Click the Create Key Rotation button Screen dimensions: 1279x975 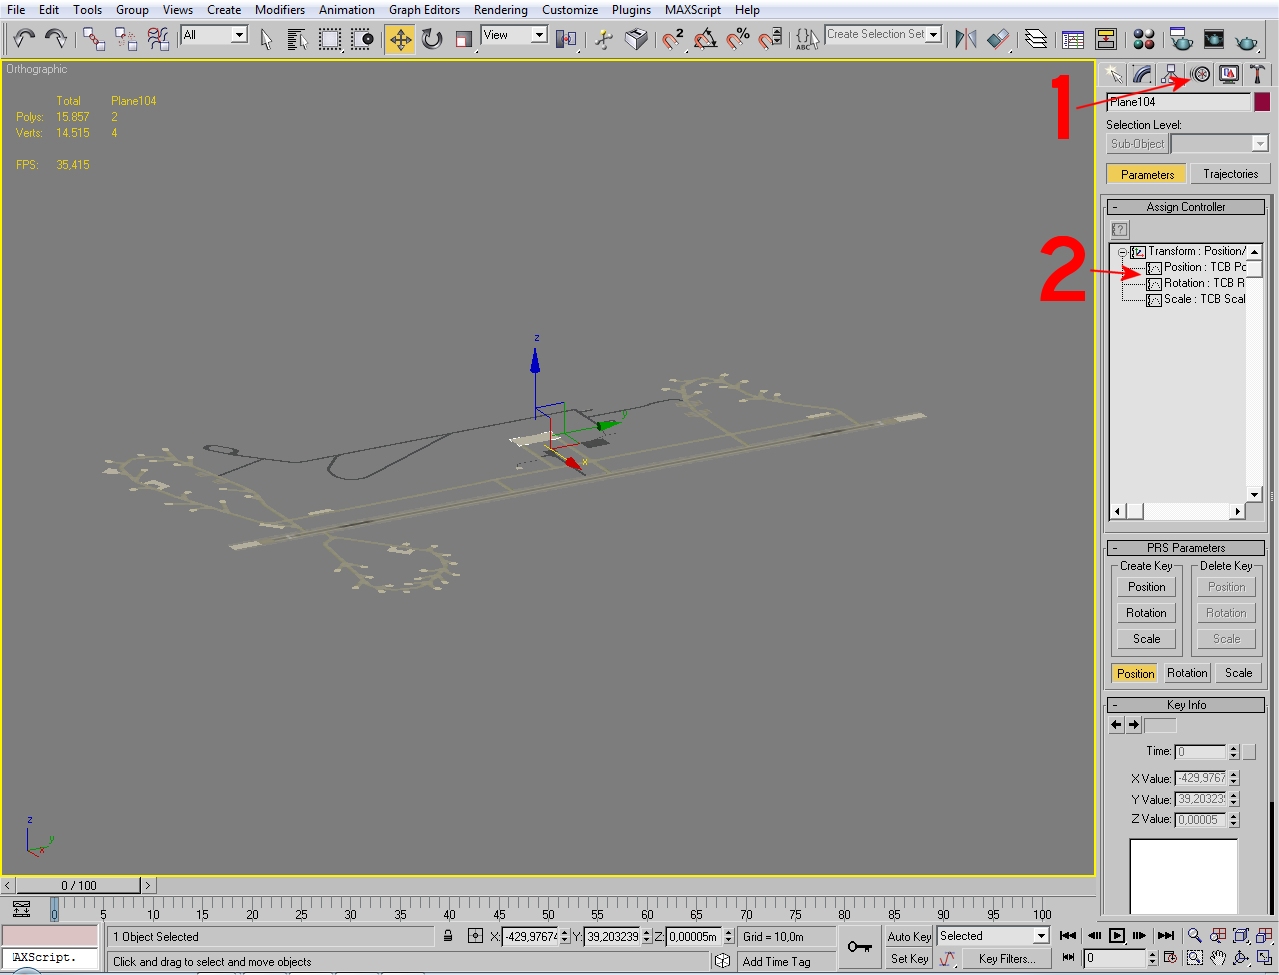[x=1146, y=613]
